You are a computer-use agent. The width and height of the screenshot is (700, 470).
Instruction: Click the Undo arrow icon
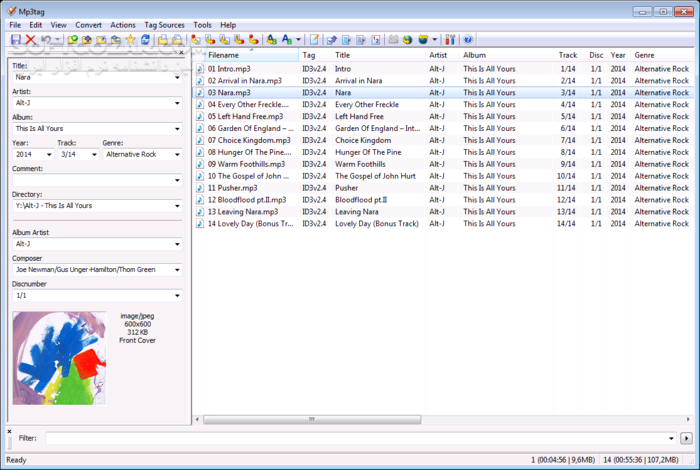[x=46, y=40]
